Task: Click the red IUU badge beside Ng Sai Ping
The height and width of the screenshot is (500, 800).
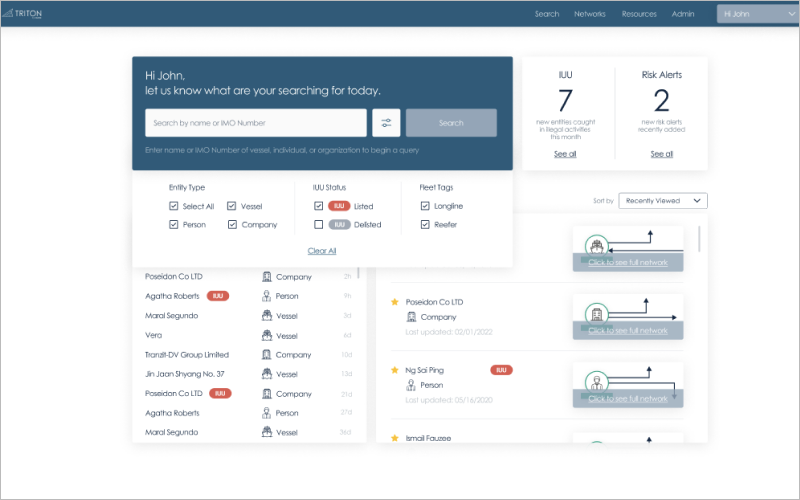Action: (501, 370)
